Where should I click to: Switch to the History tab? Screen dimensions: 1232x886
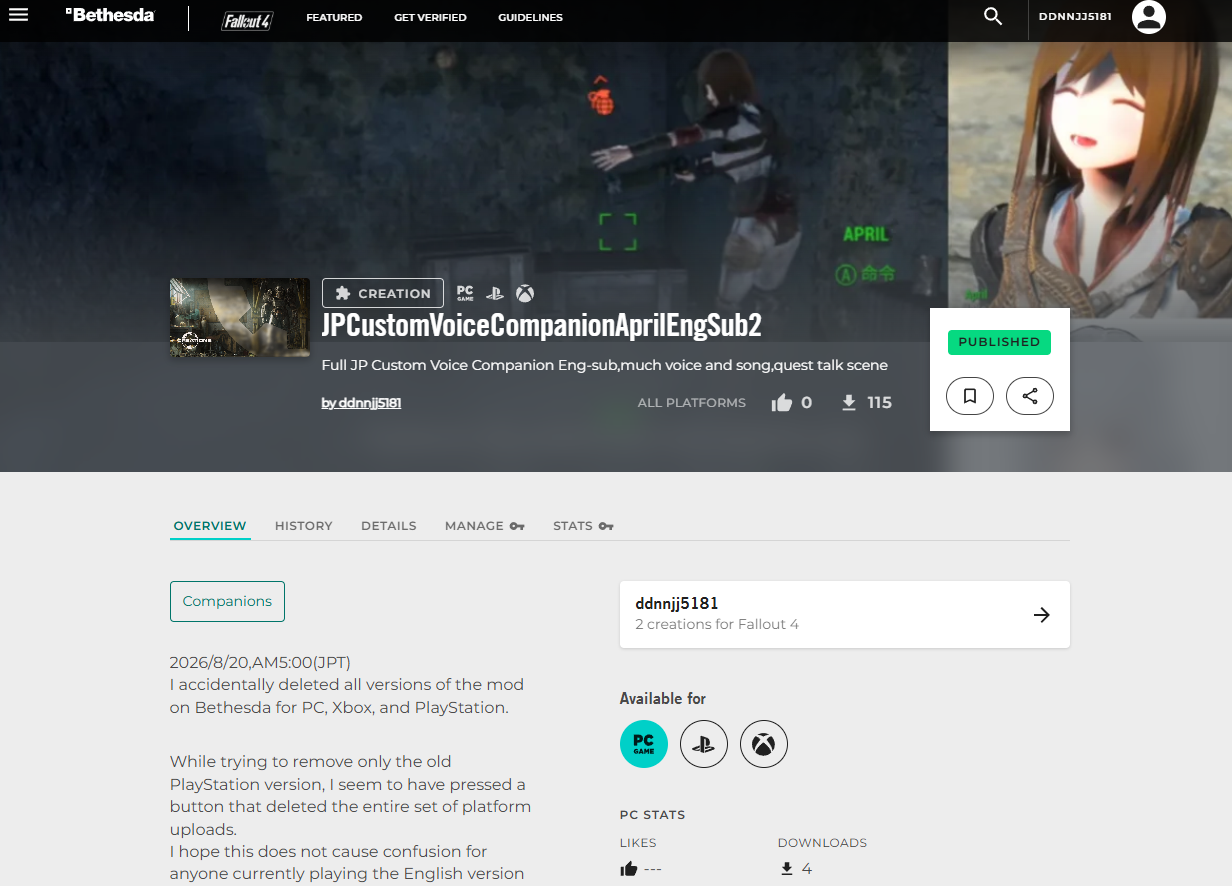tap(304, 526)
